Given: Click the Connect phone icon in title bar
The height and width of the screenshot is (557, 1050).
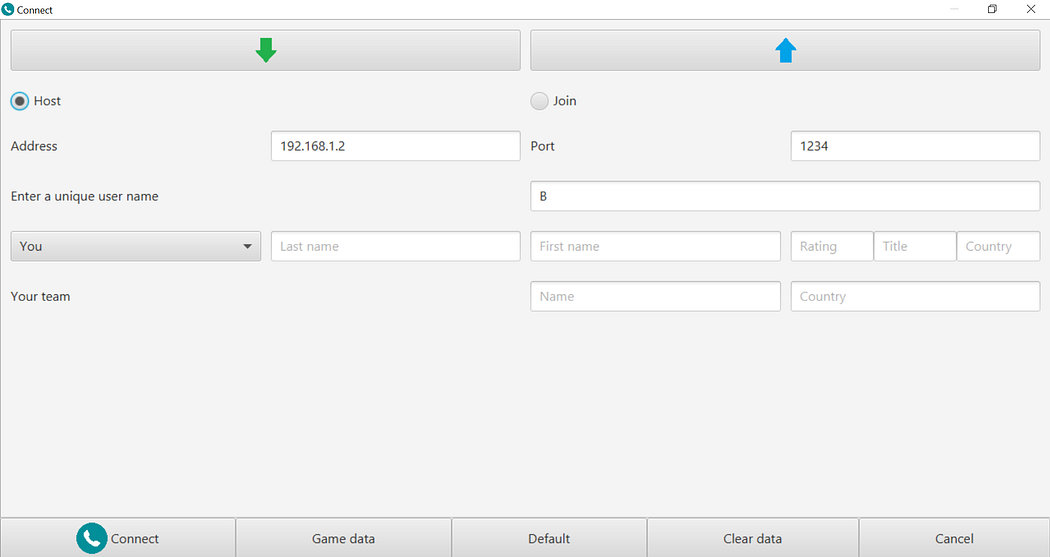Looking at the screenshot, I should click(8, 9).
